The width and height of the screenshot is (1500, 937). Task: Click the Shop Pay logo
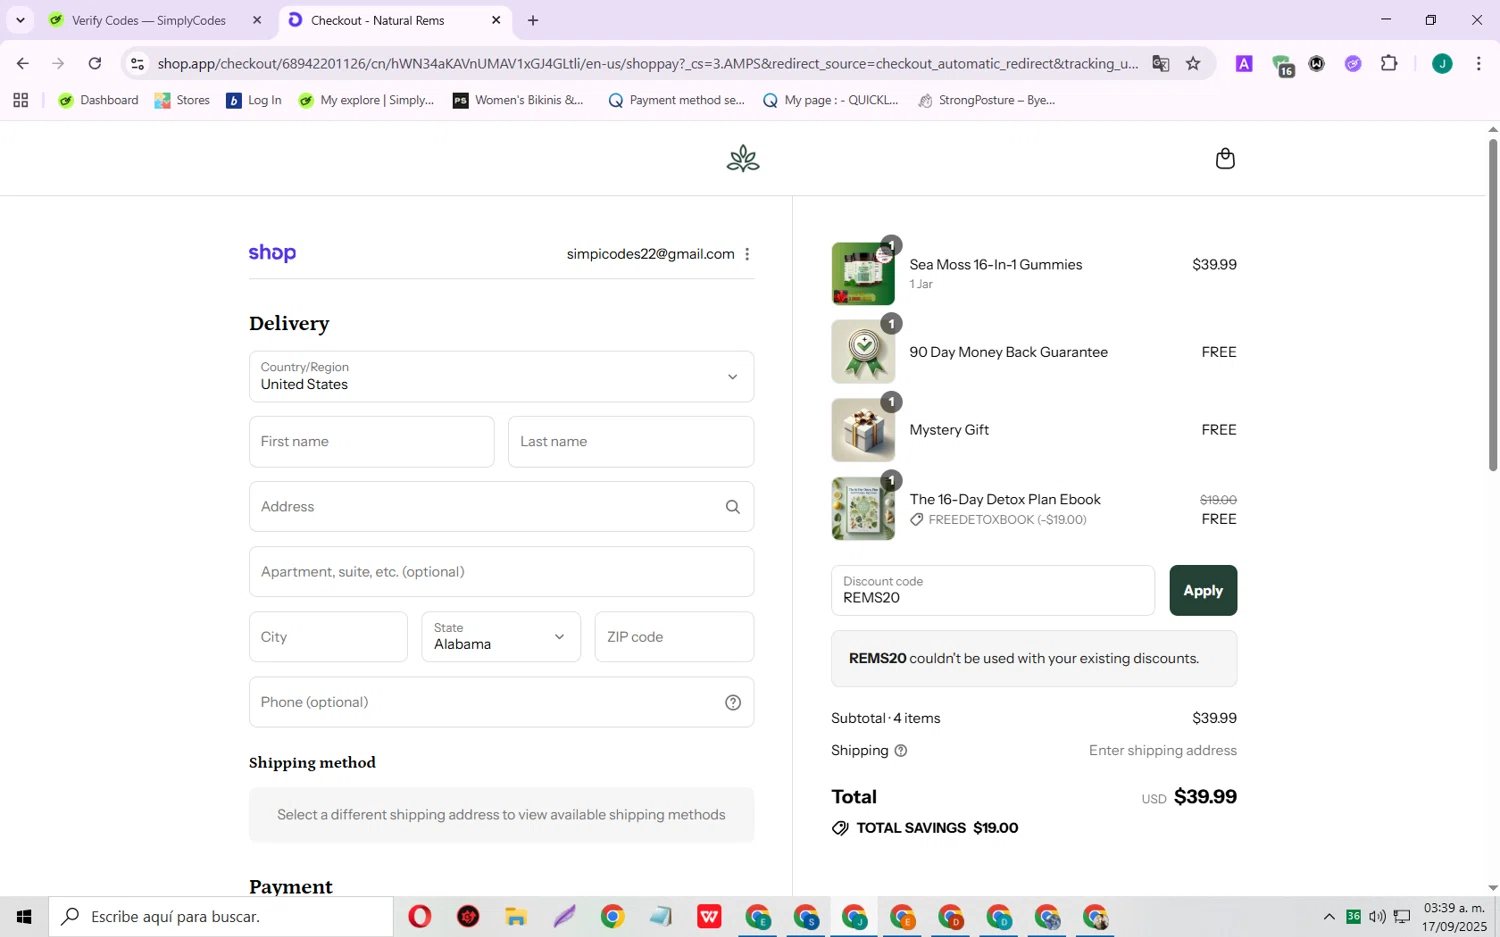point(272,253)
